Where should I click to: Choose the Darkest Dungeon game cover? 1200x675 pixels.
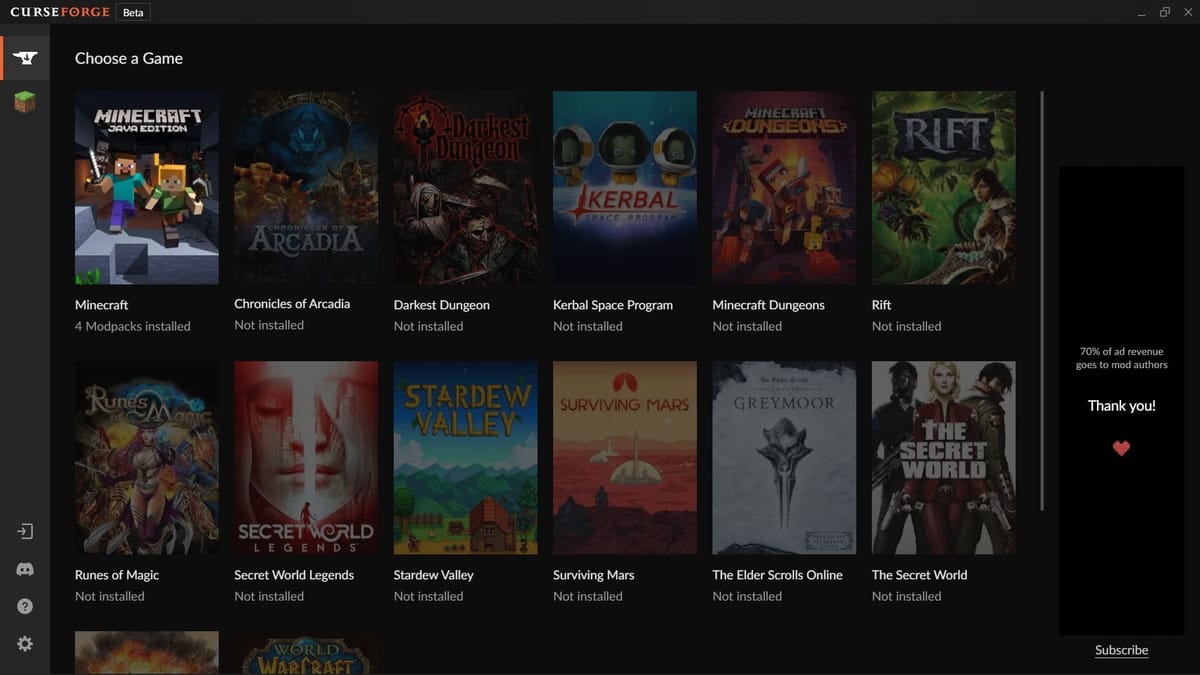[465, 188]
